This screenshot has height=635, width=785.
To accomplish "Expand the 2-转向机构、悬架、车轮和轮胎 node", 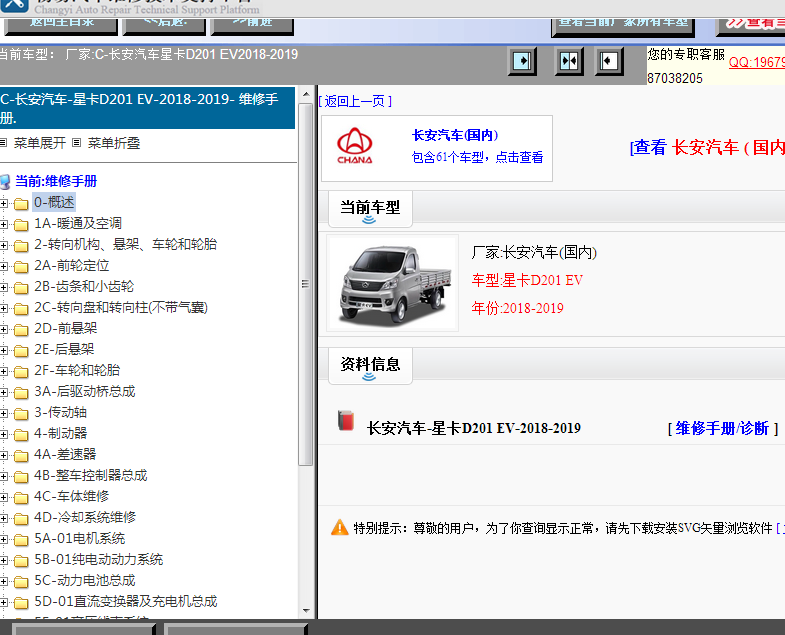I will (4, 245).
